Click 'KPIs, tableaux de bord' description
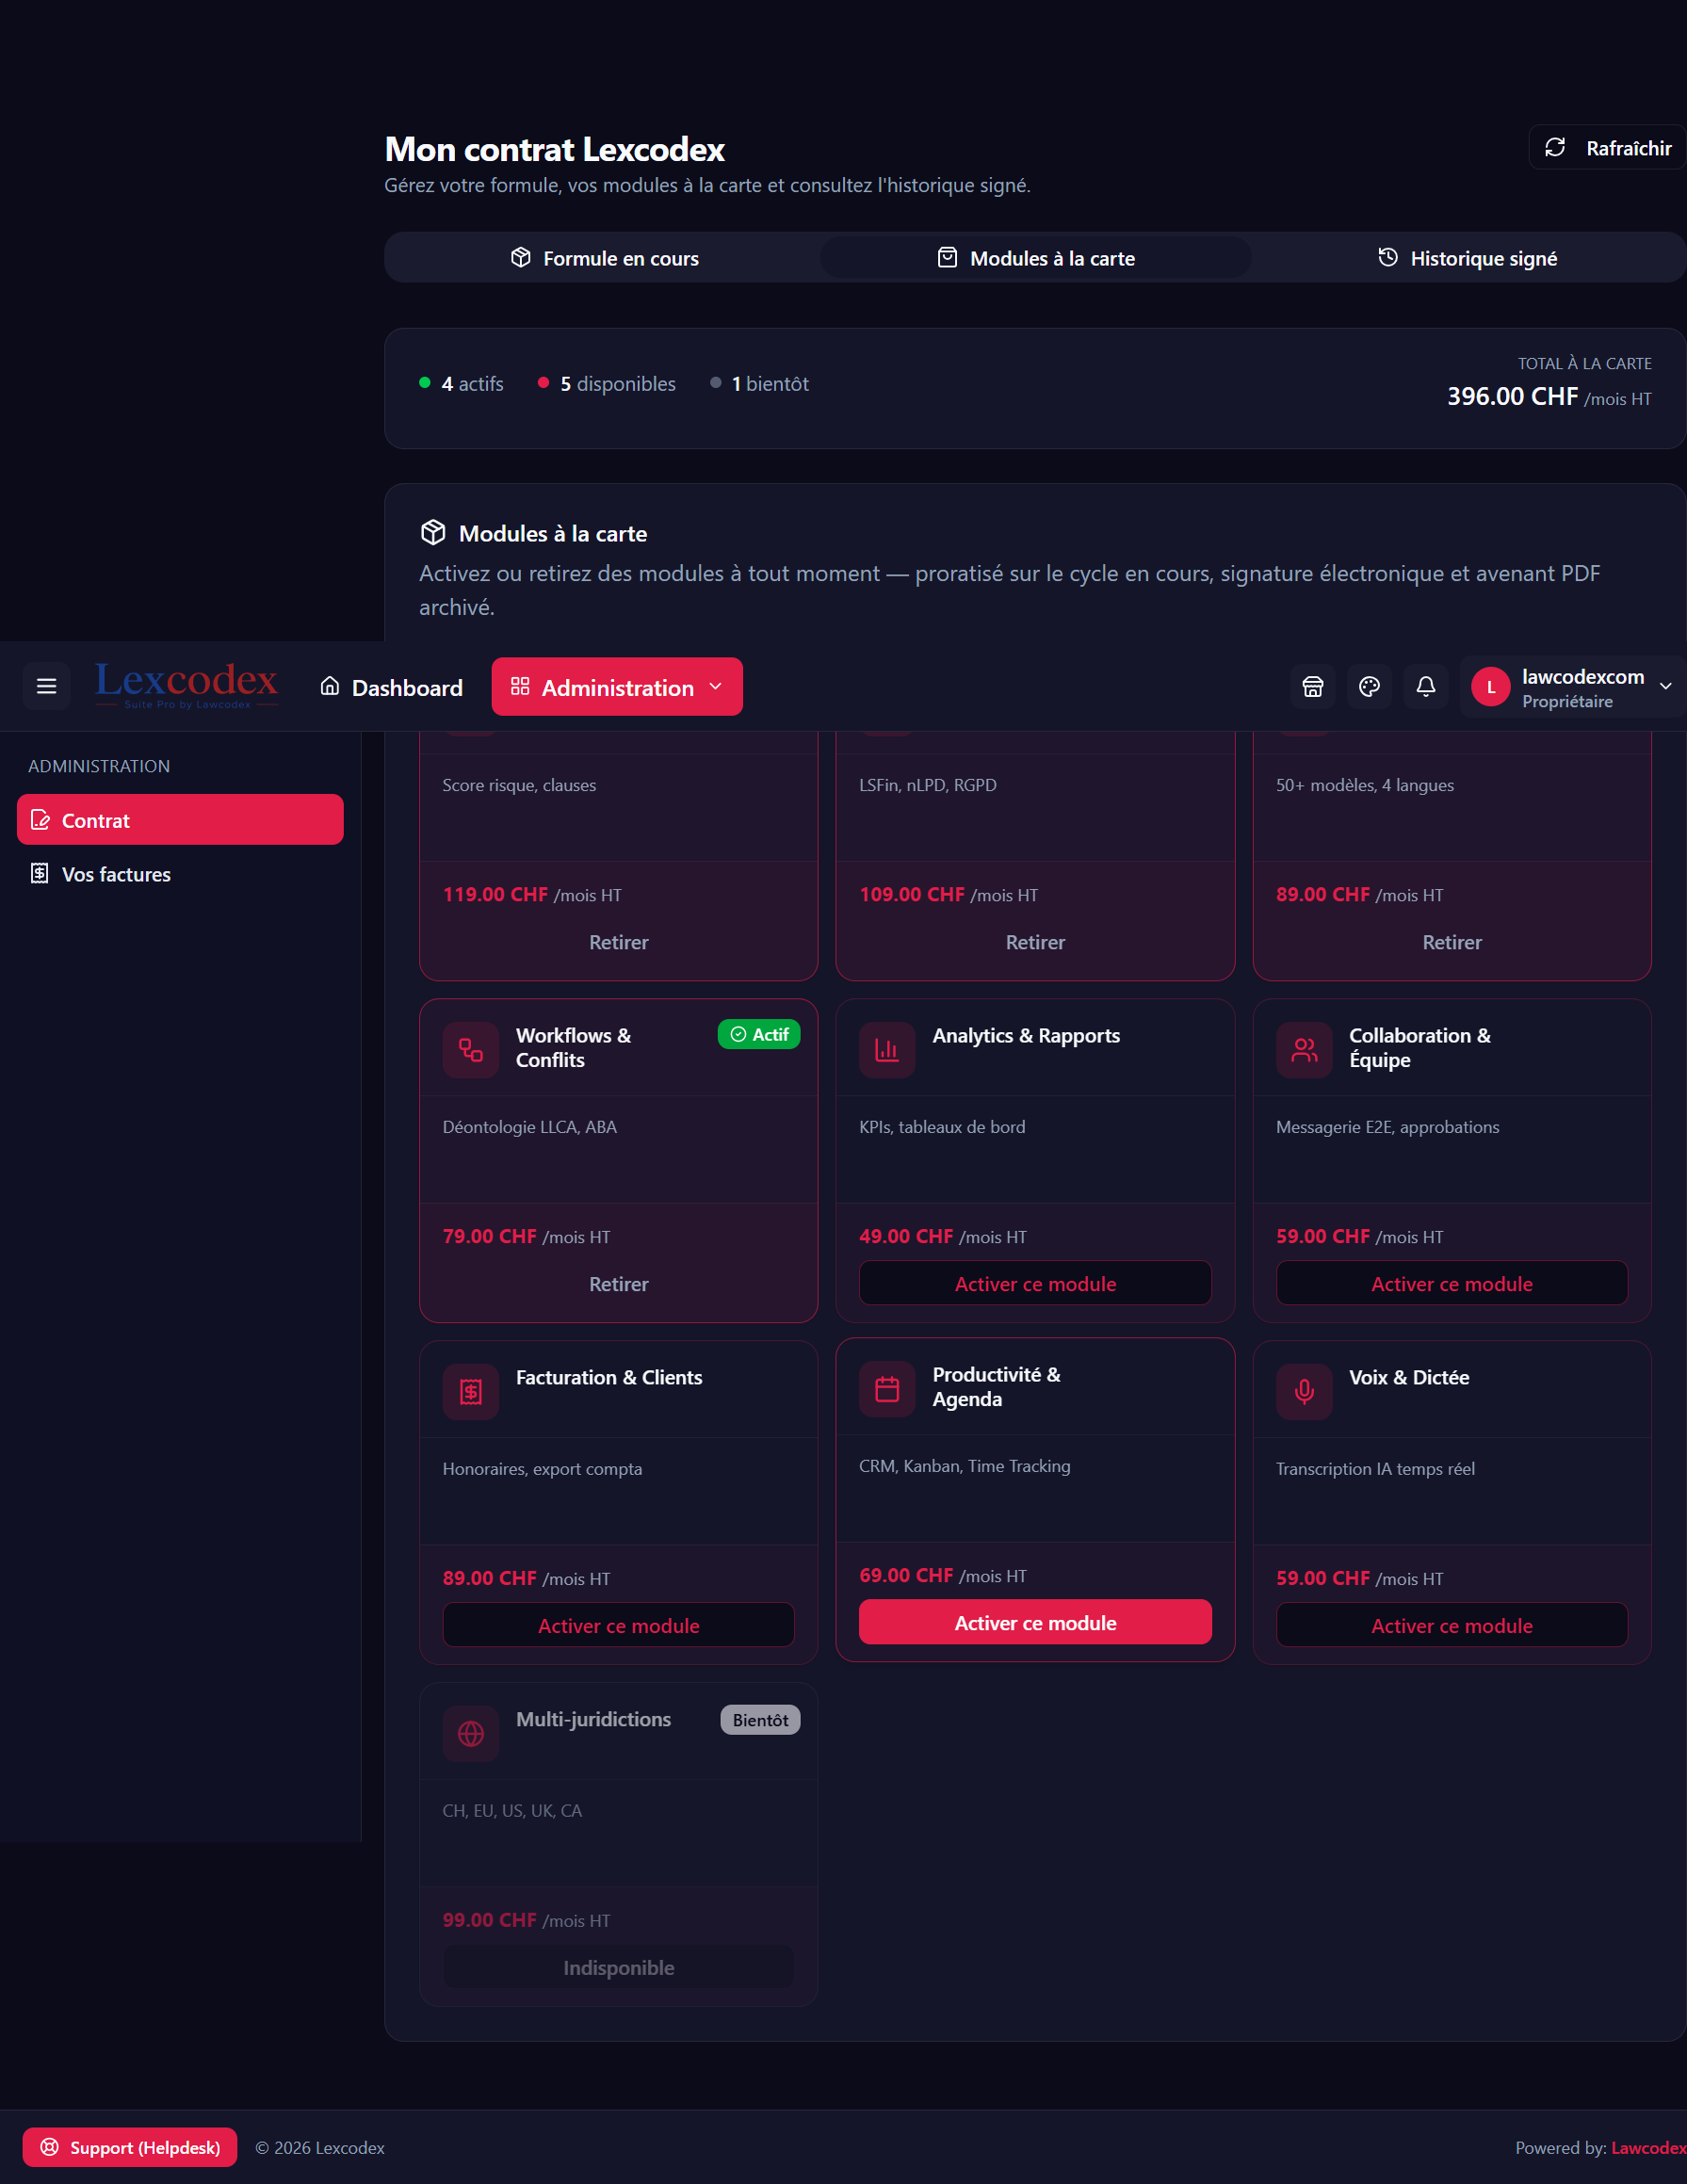 pos(942,1127)
